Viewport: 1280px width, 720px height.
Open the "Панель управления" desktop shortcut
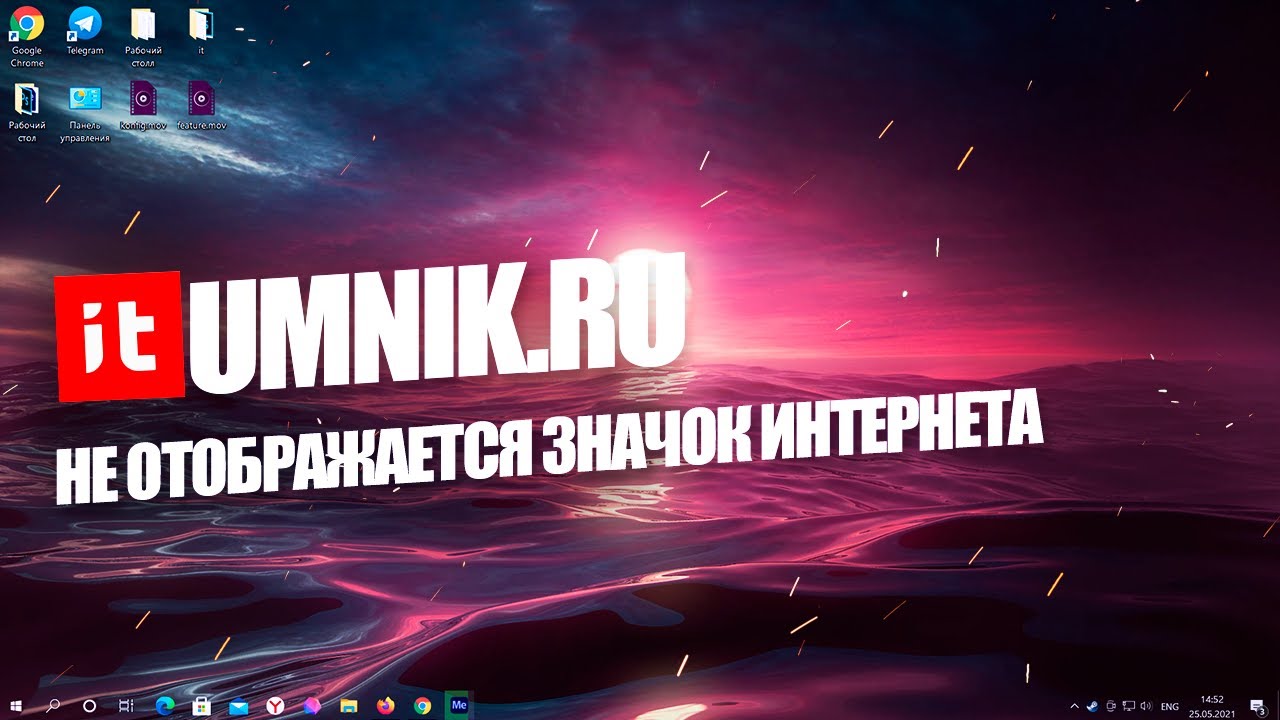click(x=85, y=113)
